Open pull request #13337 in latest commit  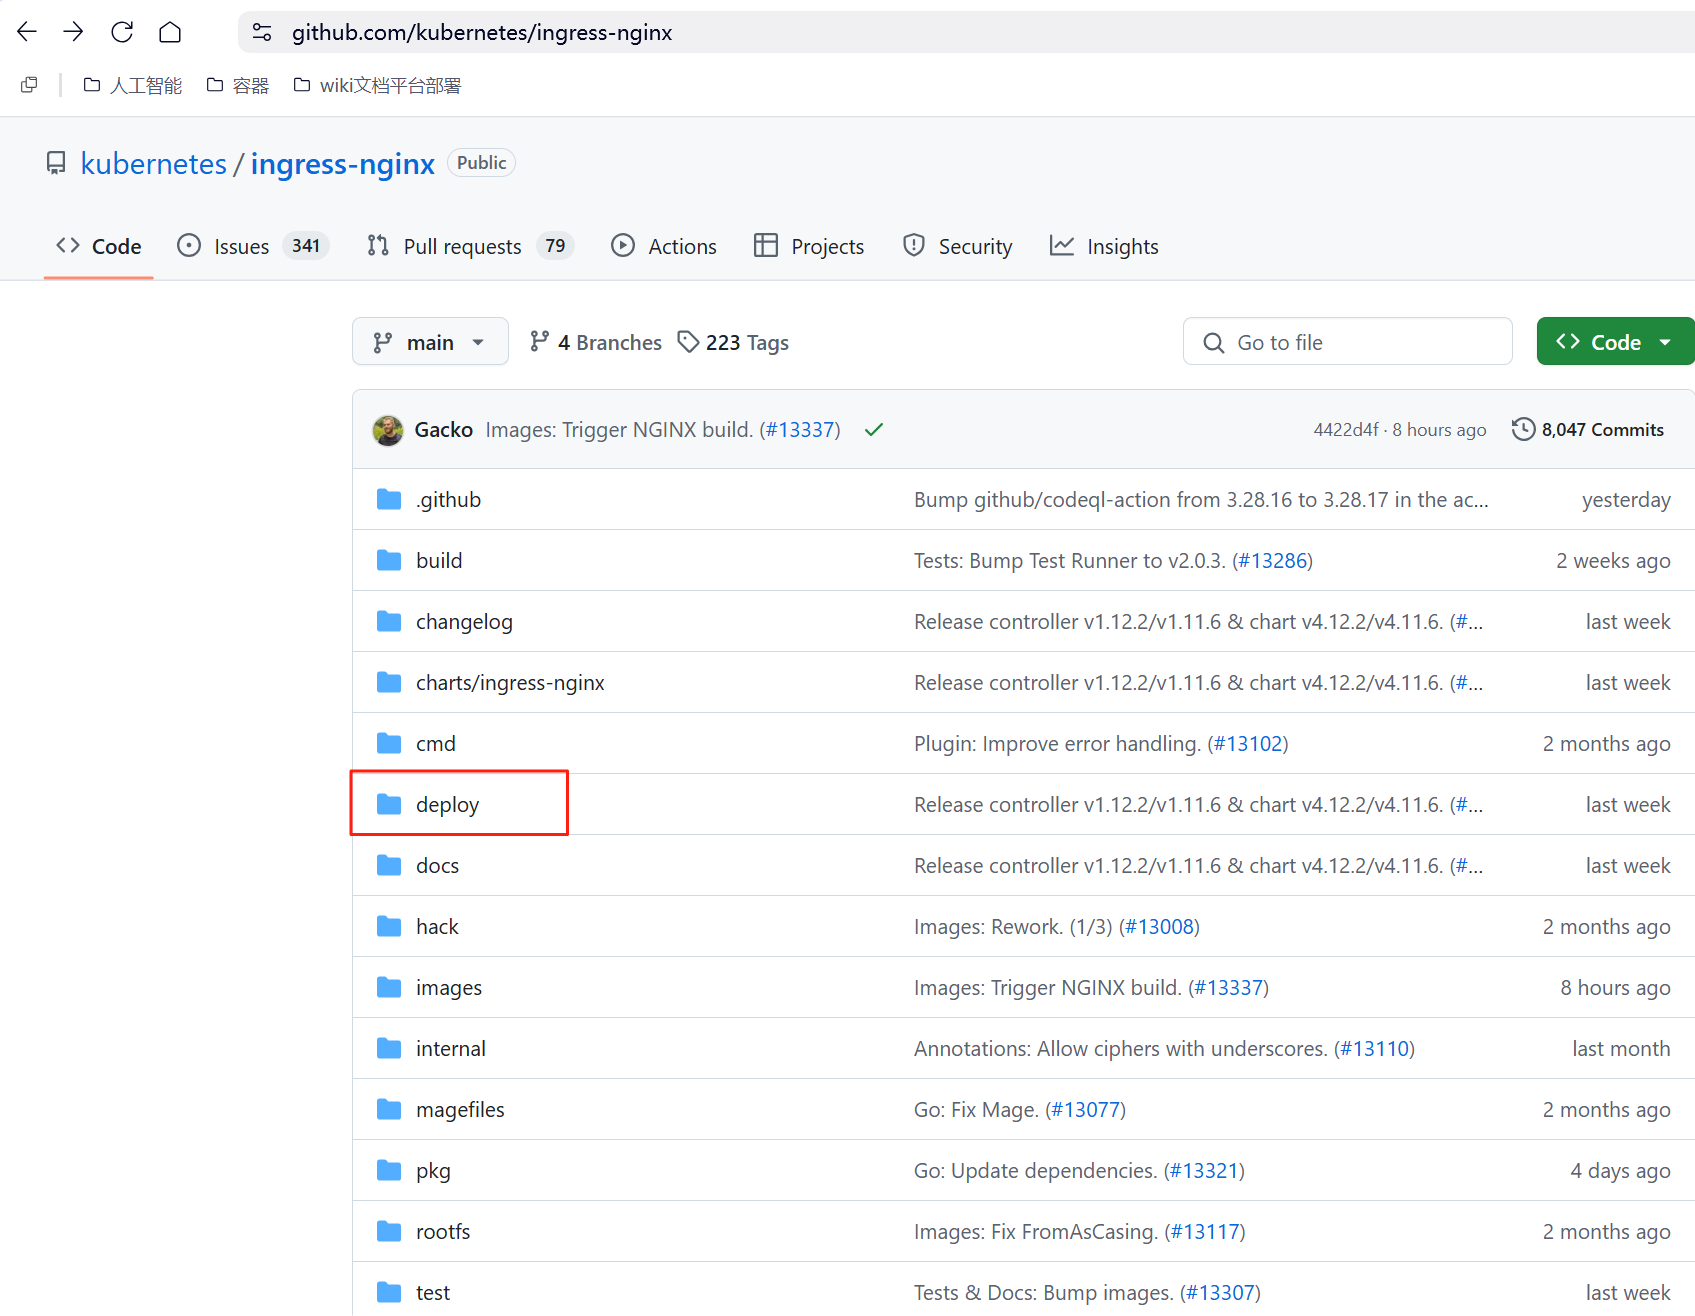pos(800,430)
